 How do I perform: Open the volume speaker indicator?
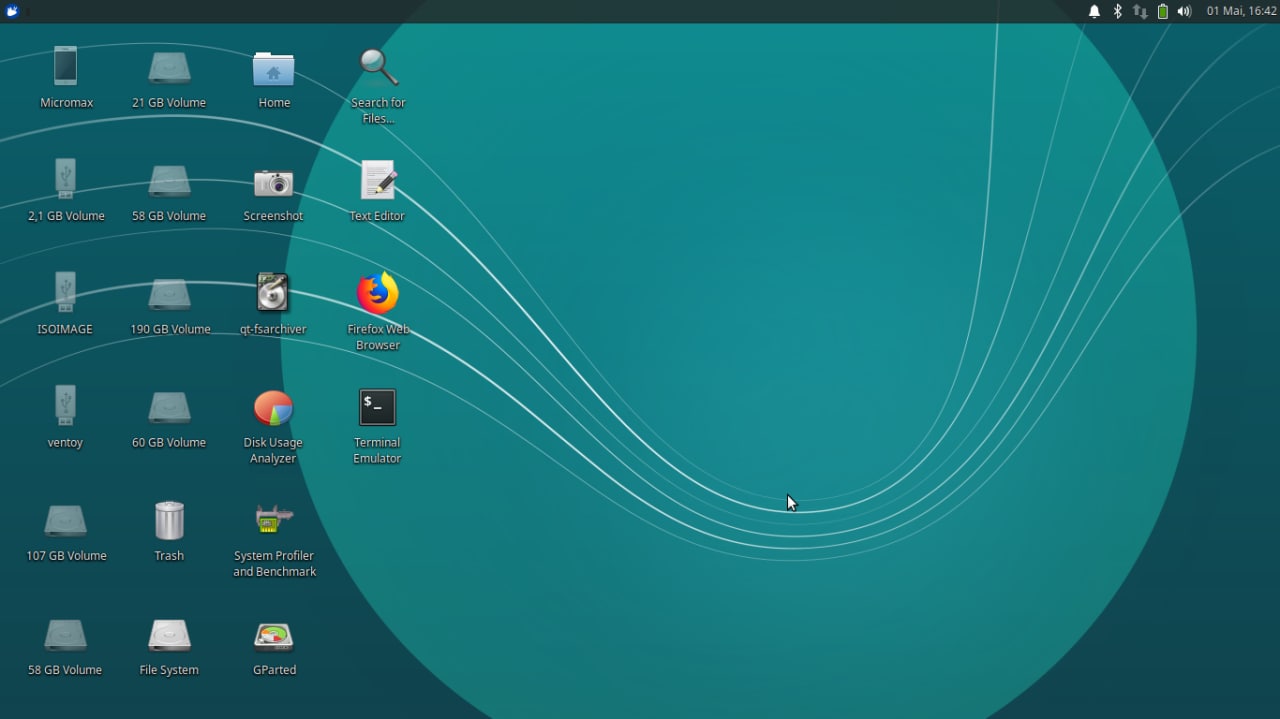(1184, 11)
